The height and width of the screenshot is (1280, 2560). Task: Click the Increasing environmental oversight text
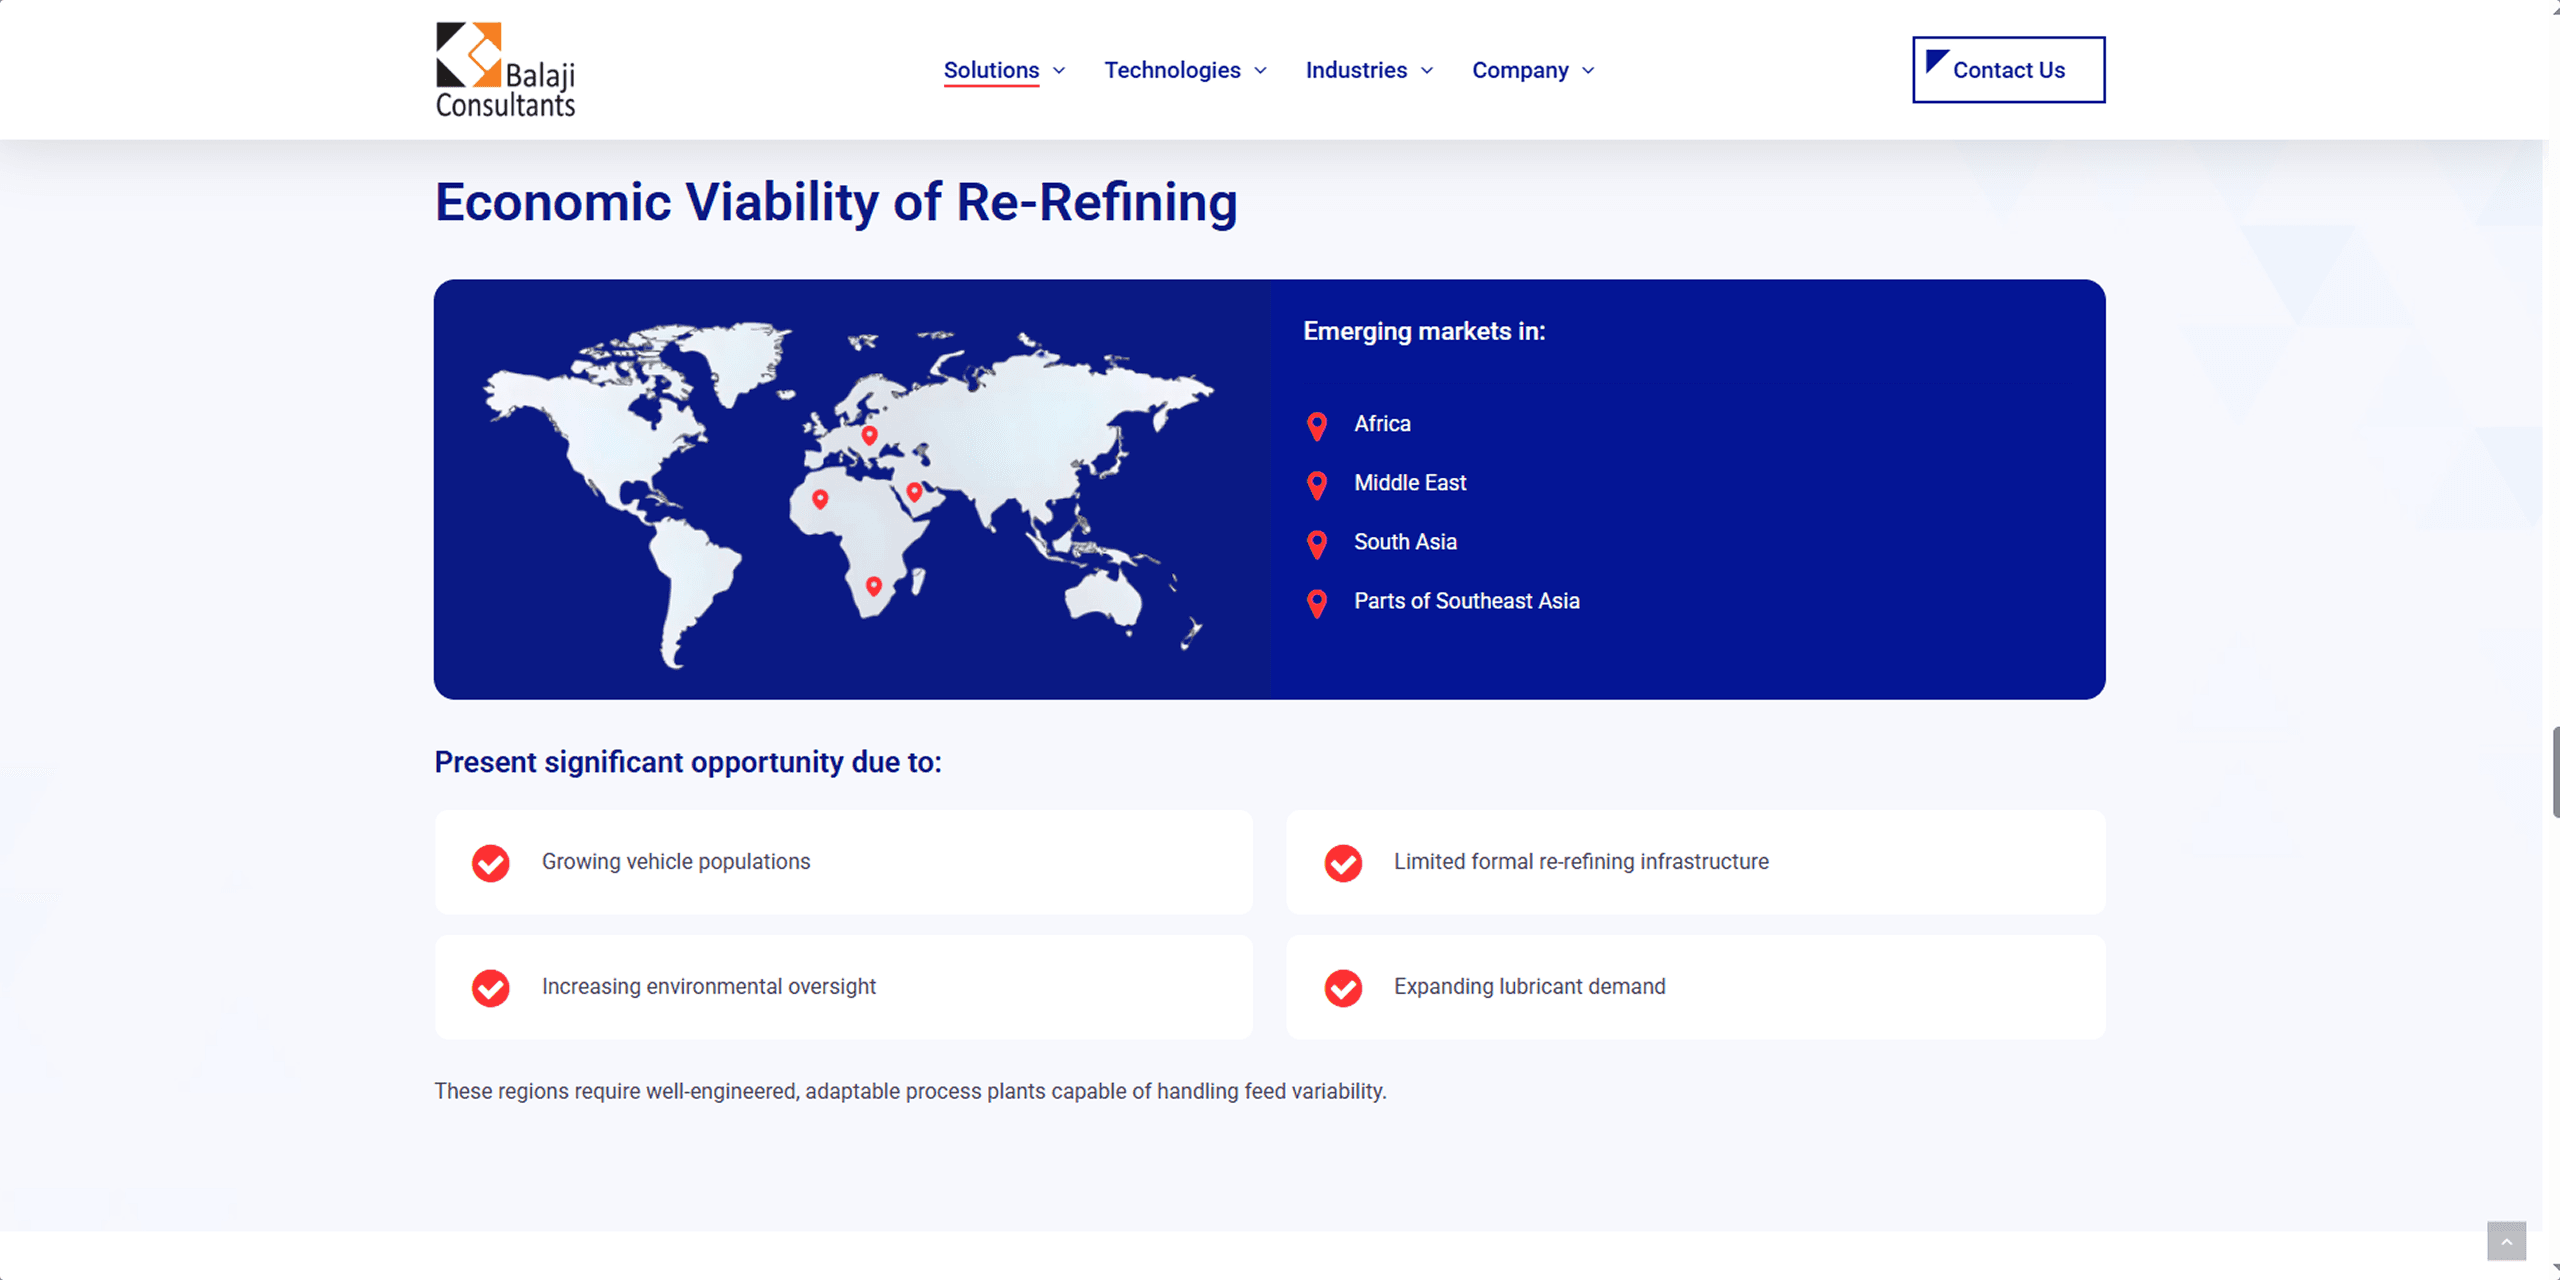coord(709,987)
